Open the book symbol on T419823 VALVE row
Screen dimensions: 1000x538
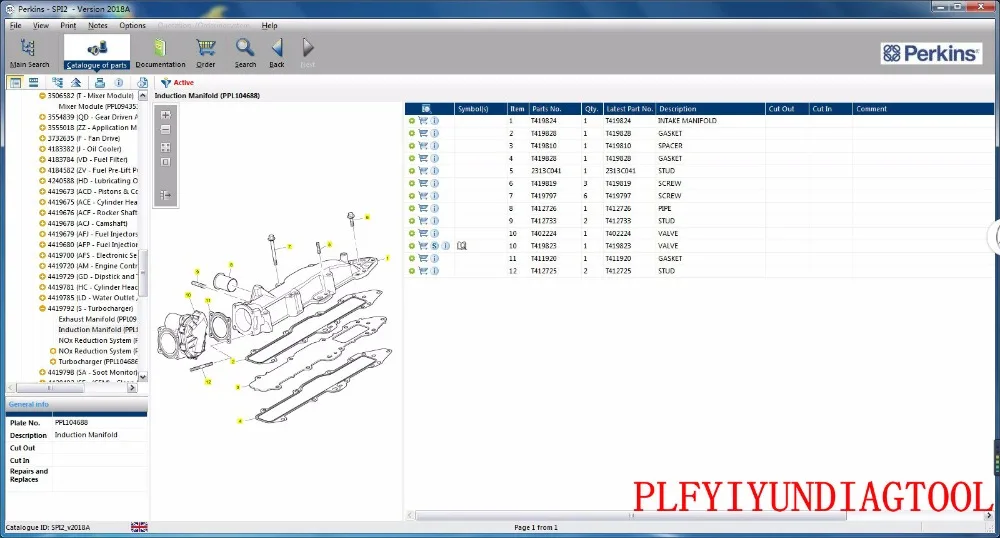pyautogui.click(x=462, y=246)
